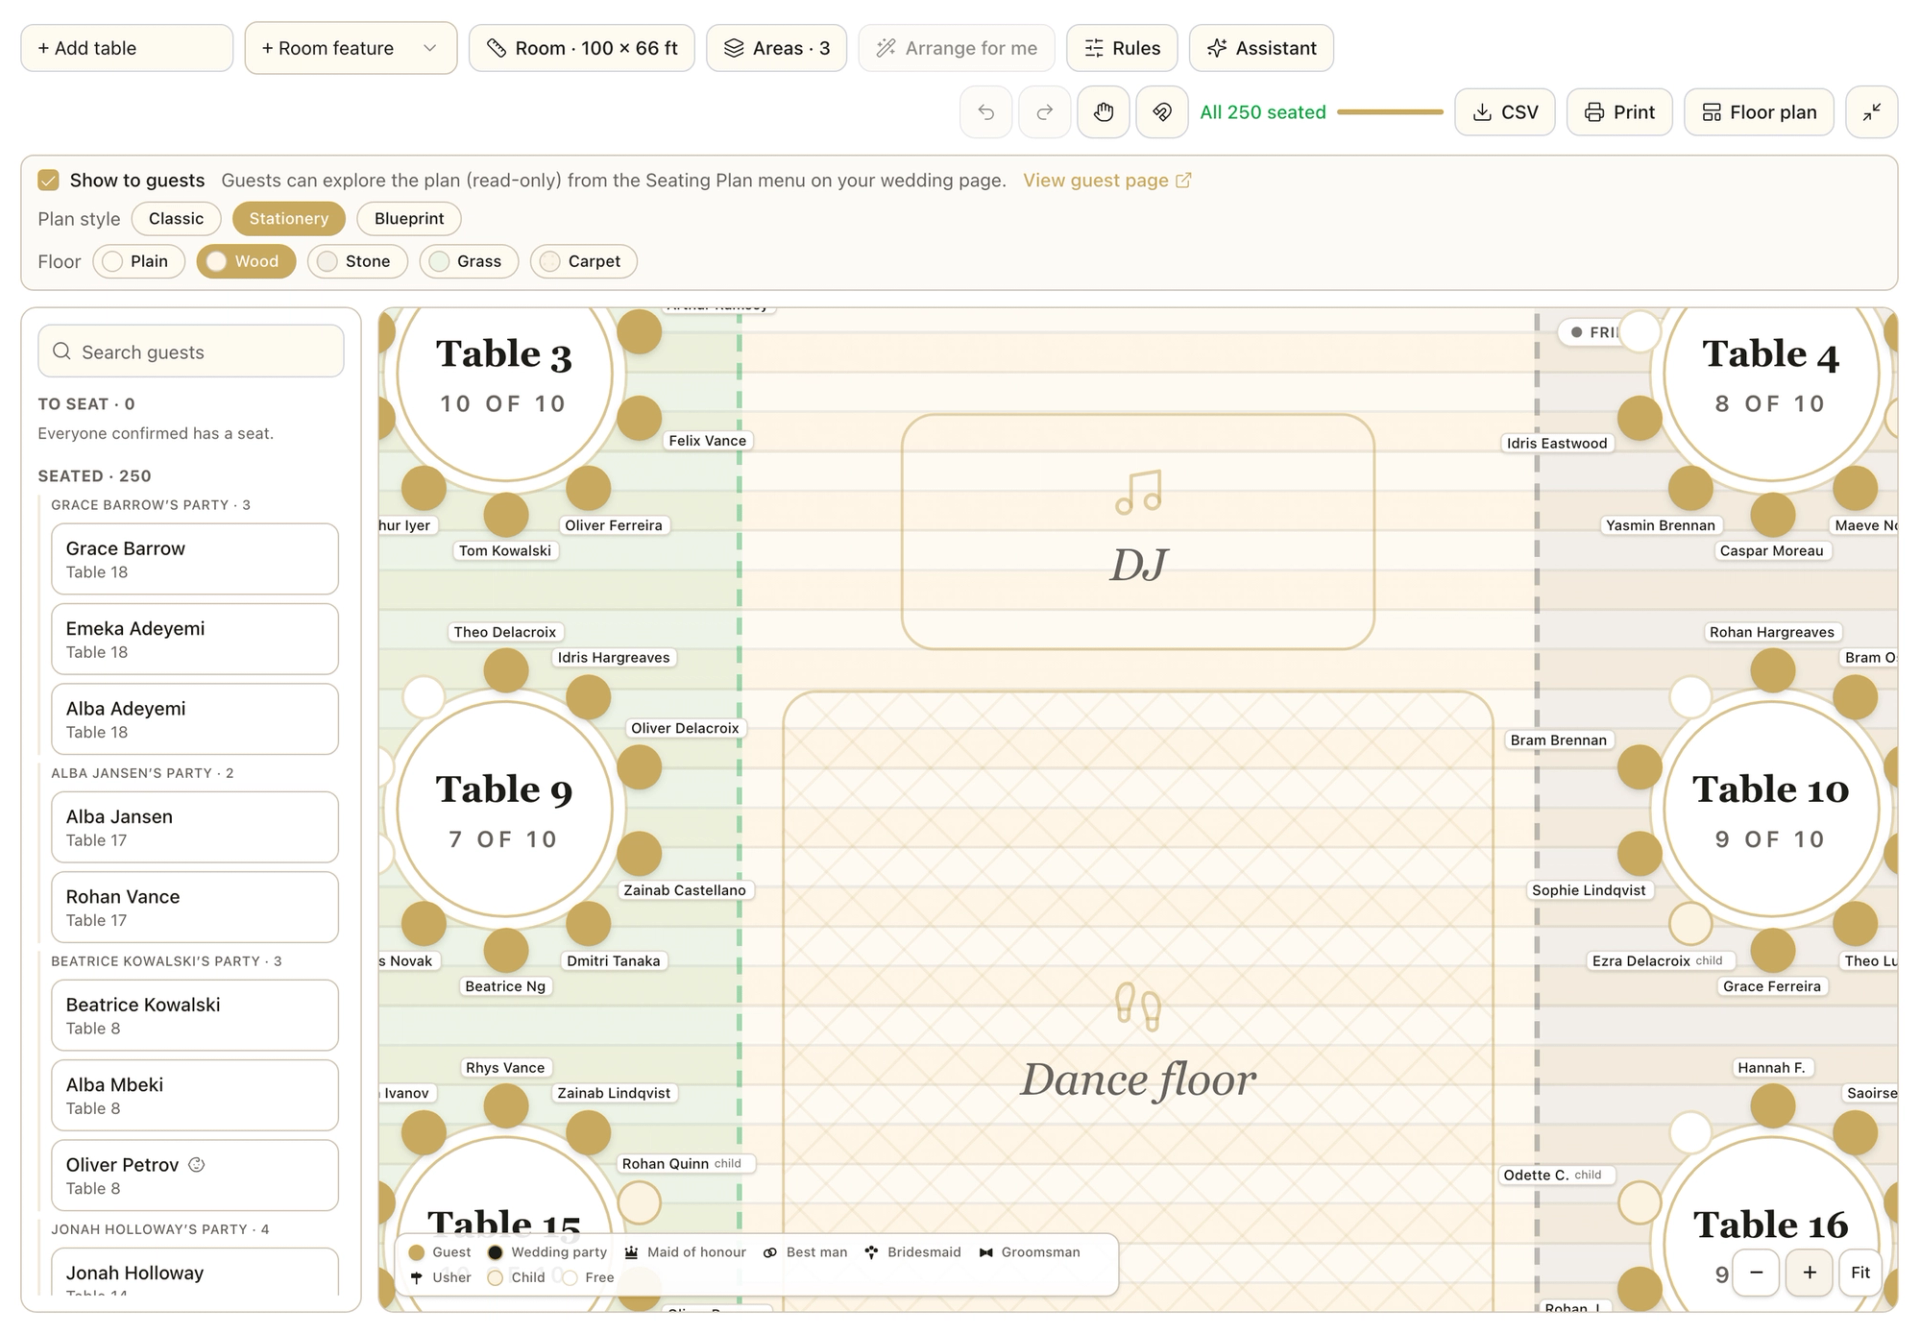Screen dimensions: 1920x1334
Task: Select the Emeka Adeyemi guest card
Action: tap(195, 639)
